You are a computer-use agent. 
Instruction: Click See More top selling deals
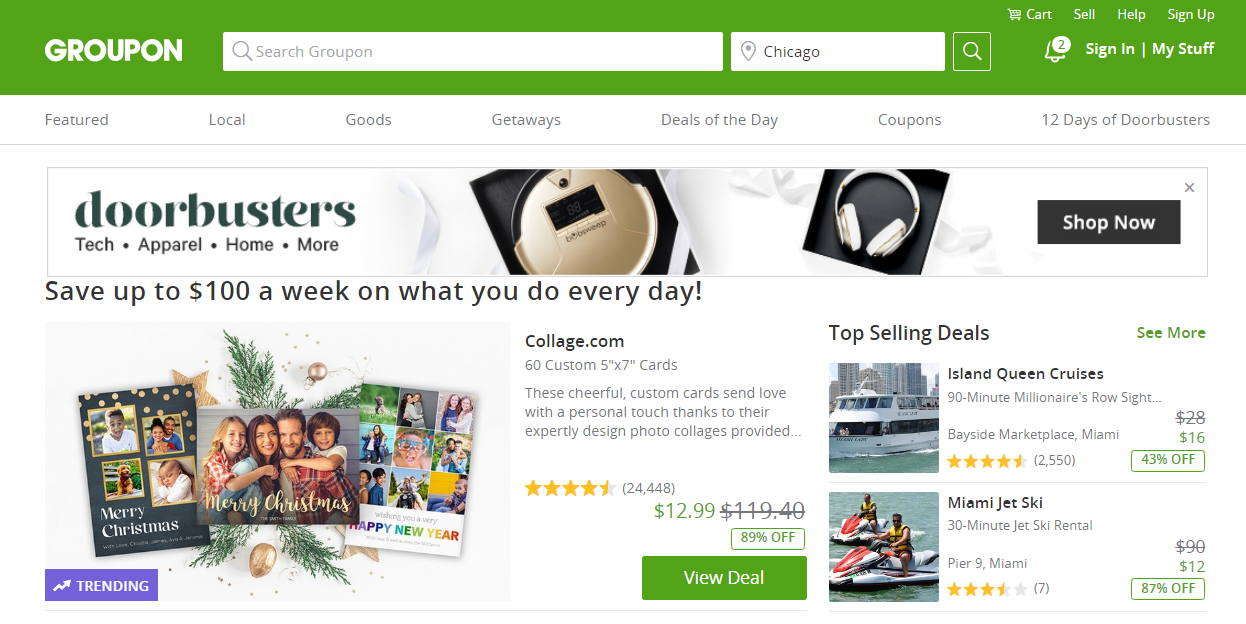click(x=1171, y=333)
